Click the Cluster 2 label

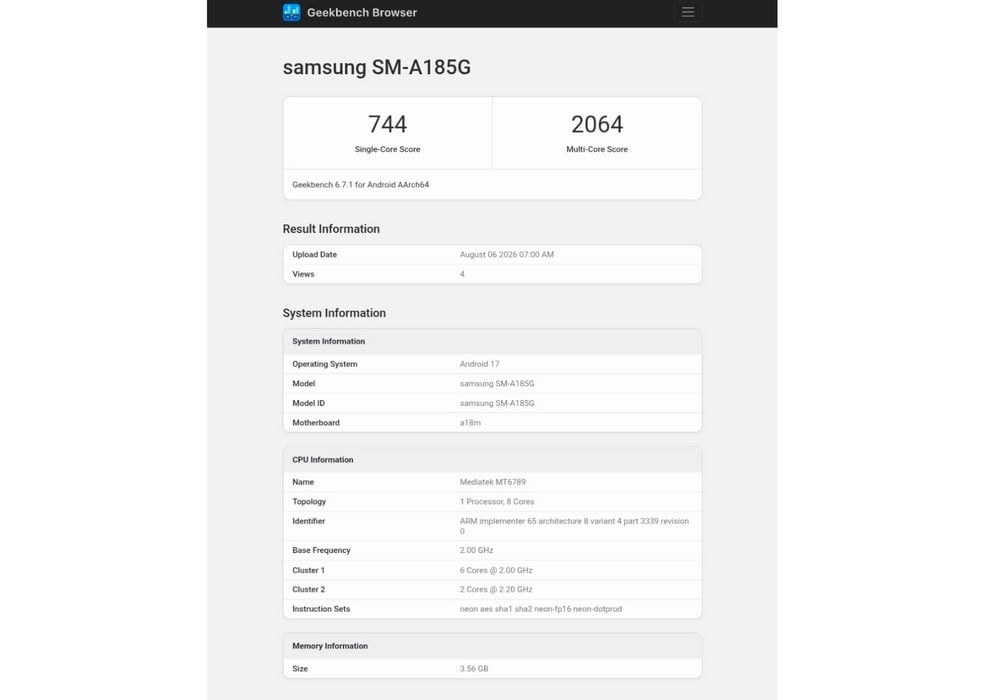click(x=309, y=590)
